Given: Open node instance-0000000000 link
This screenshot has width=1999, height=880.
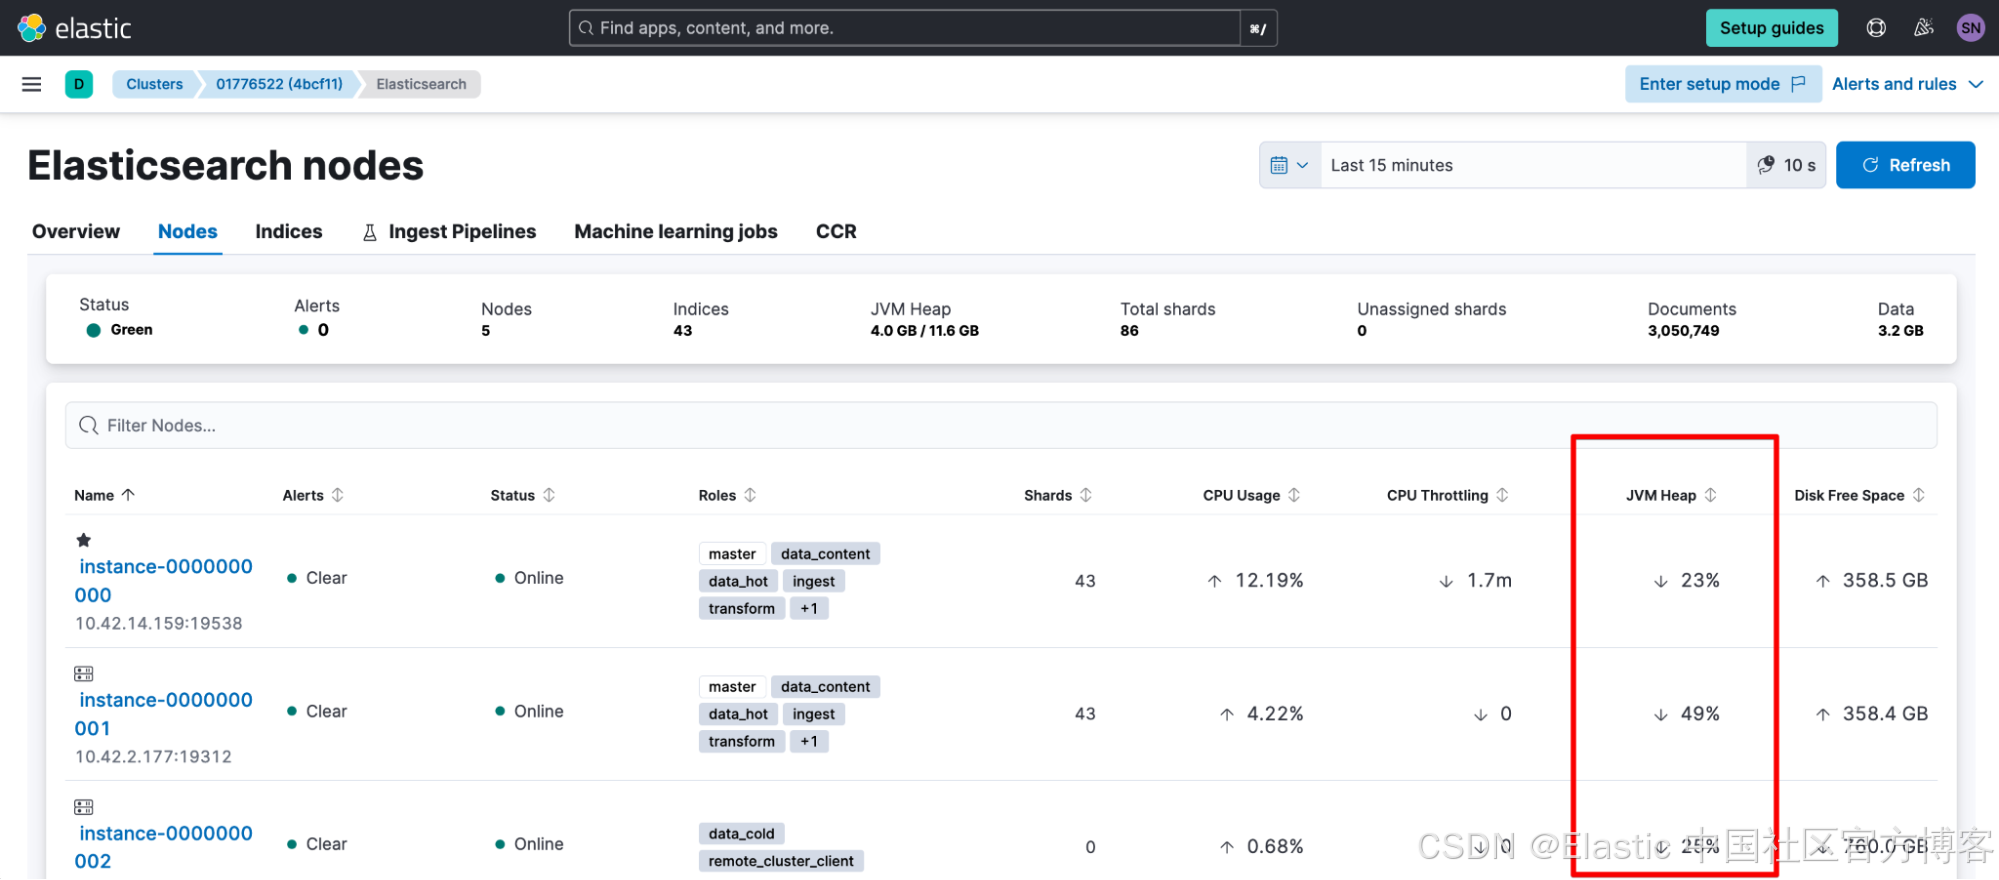Looking at the screenshot, I should click(164, 580).
